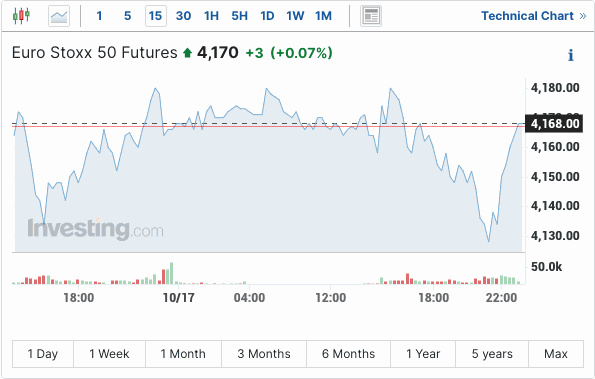Click the 10/17 date axis label

pyautogui.click(x=178, y=297)
